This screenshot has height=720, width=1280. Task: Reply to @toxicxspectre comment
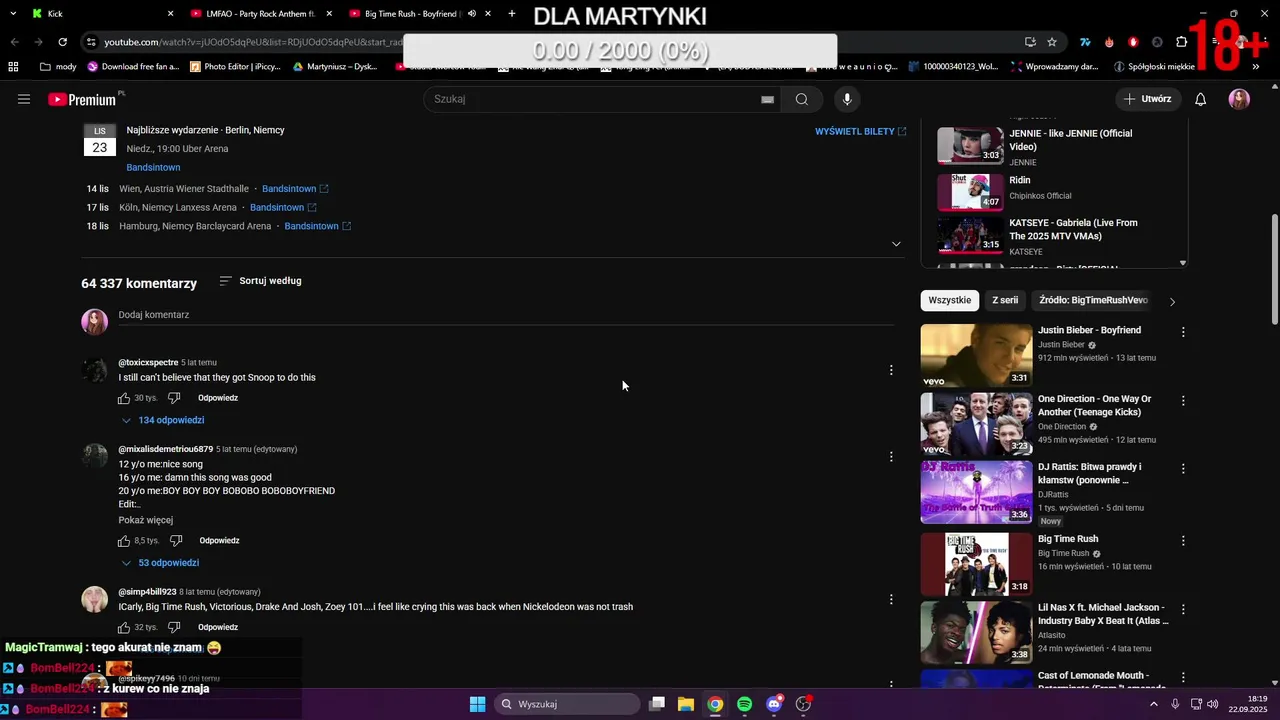218,398
